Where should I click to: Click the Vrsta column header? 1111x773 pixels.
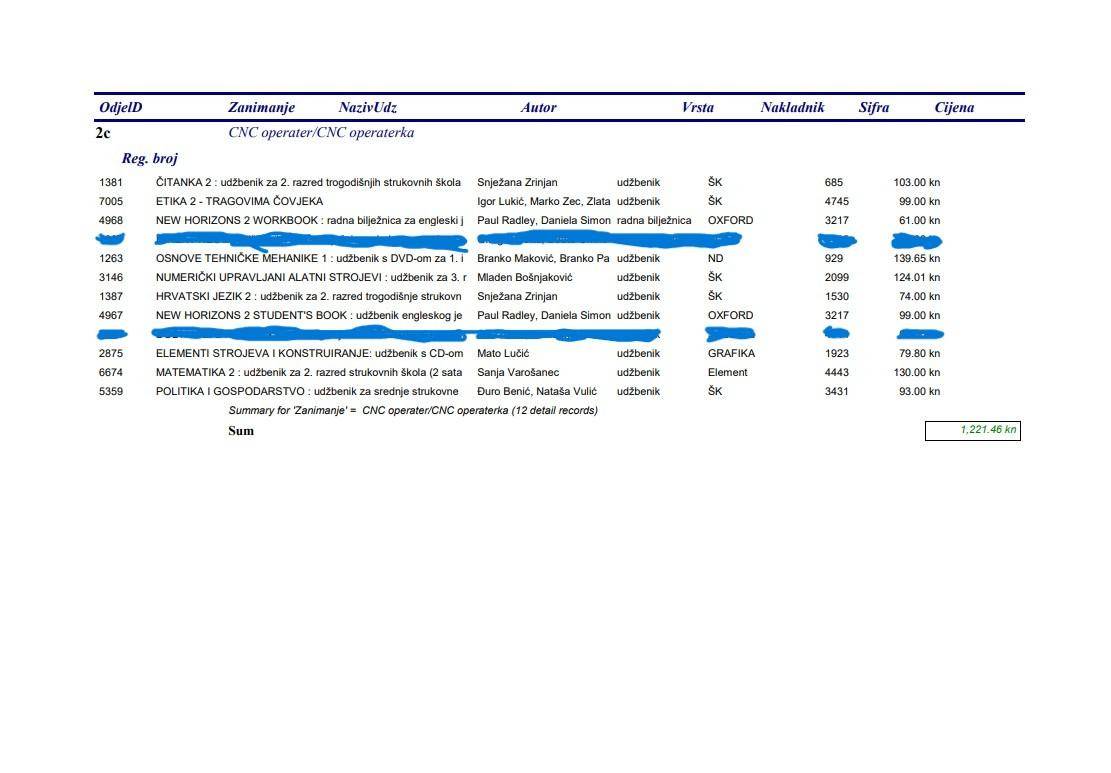point(697,108)
